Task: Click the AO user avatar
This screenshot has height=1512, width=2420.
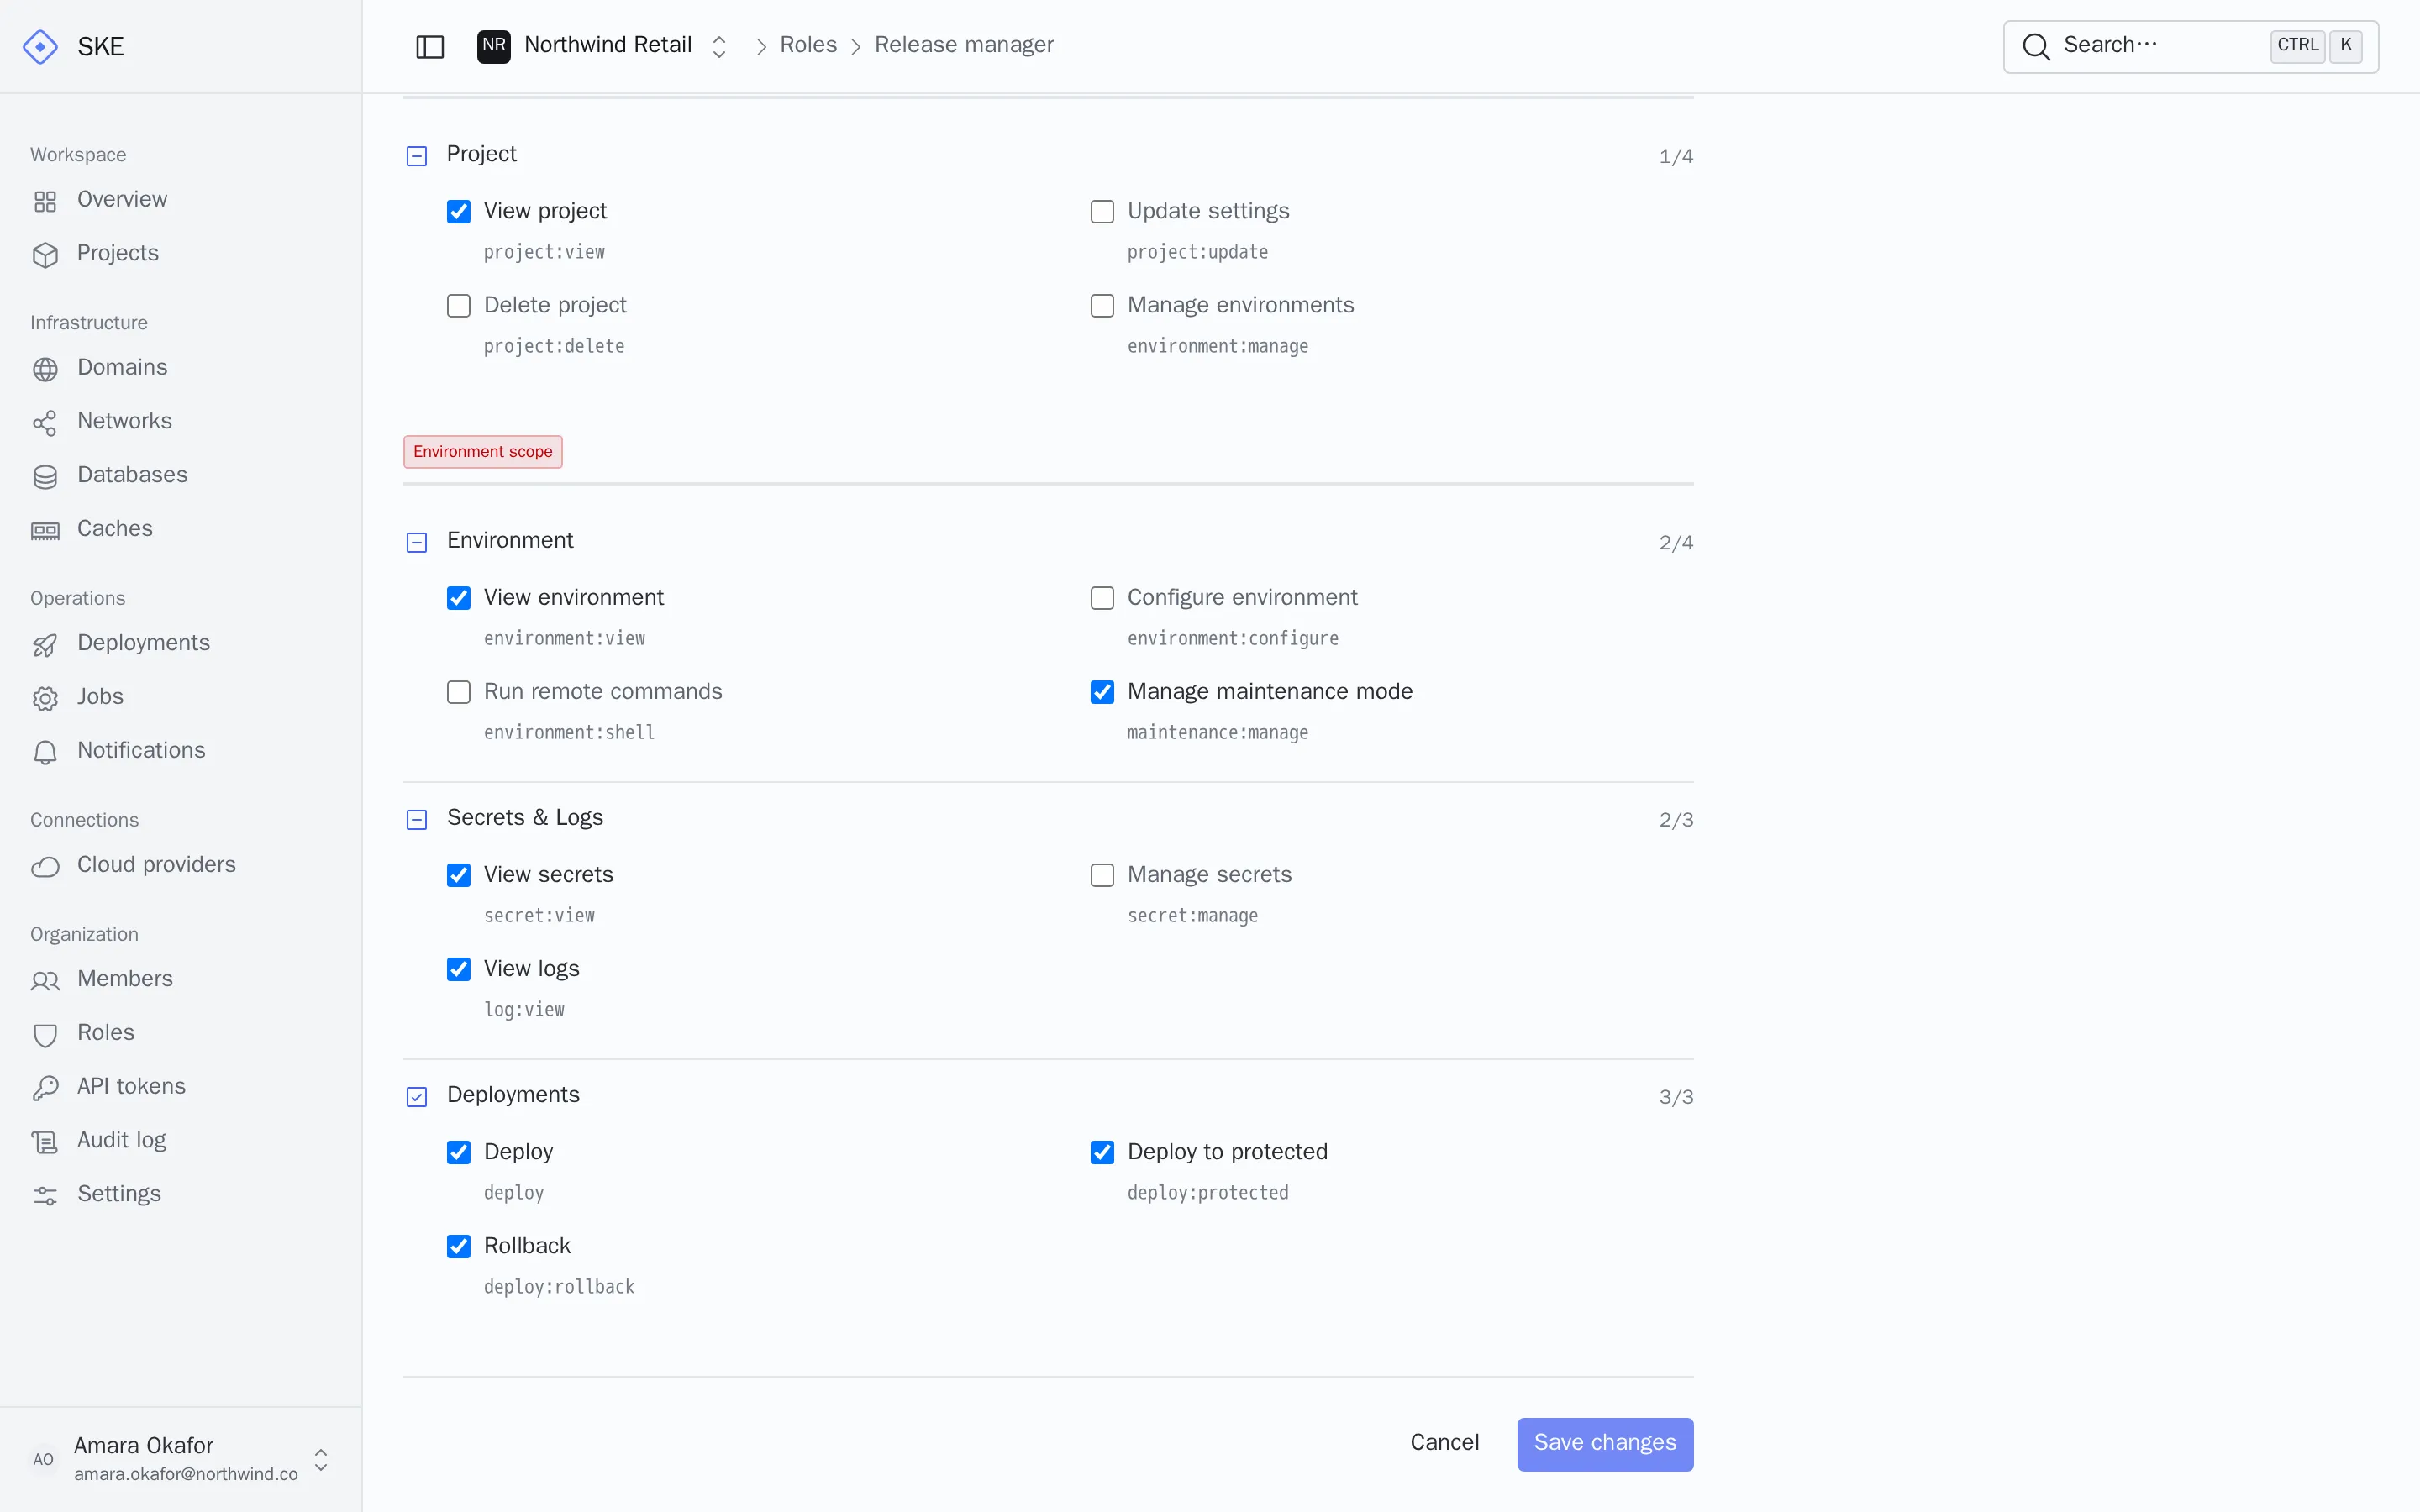Action: pyautogui.click(x=43, y=1459)
